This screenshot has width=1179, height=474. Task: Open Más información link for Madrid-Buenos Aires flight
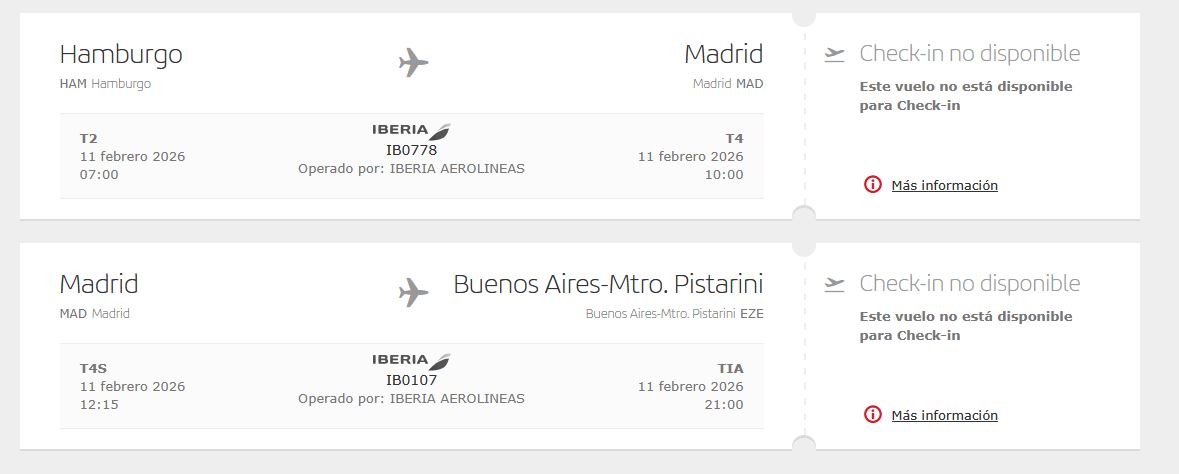click(x=944, y=415)
